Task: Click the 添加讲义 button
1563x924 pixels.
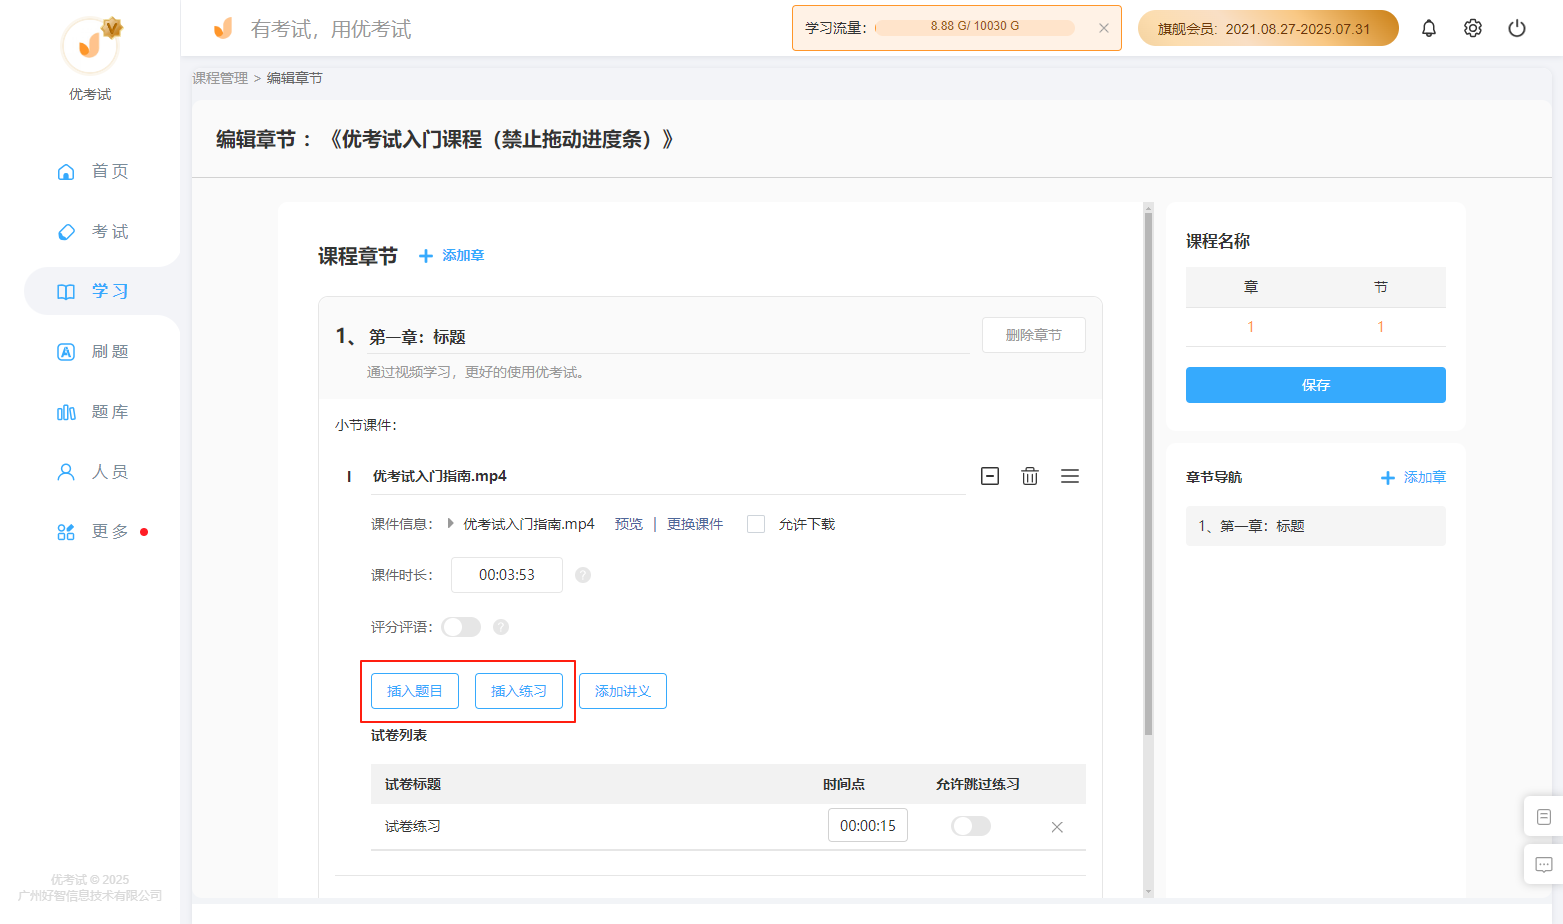Action: pos(623,691)
